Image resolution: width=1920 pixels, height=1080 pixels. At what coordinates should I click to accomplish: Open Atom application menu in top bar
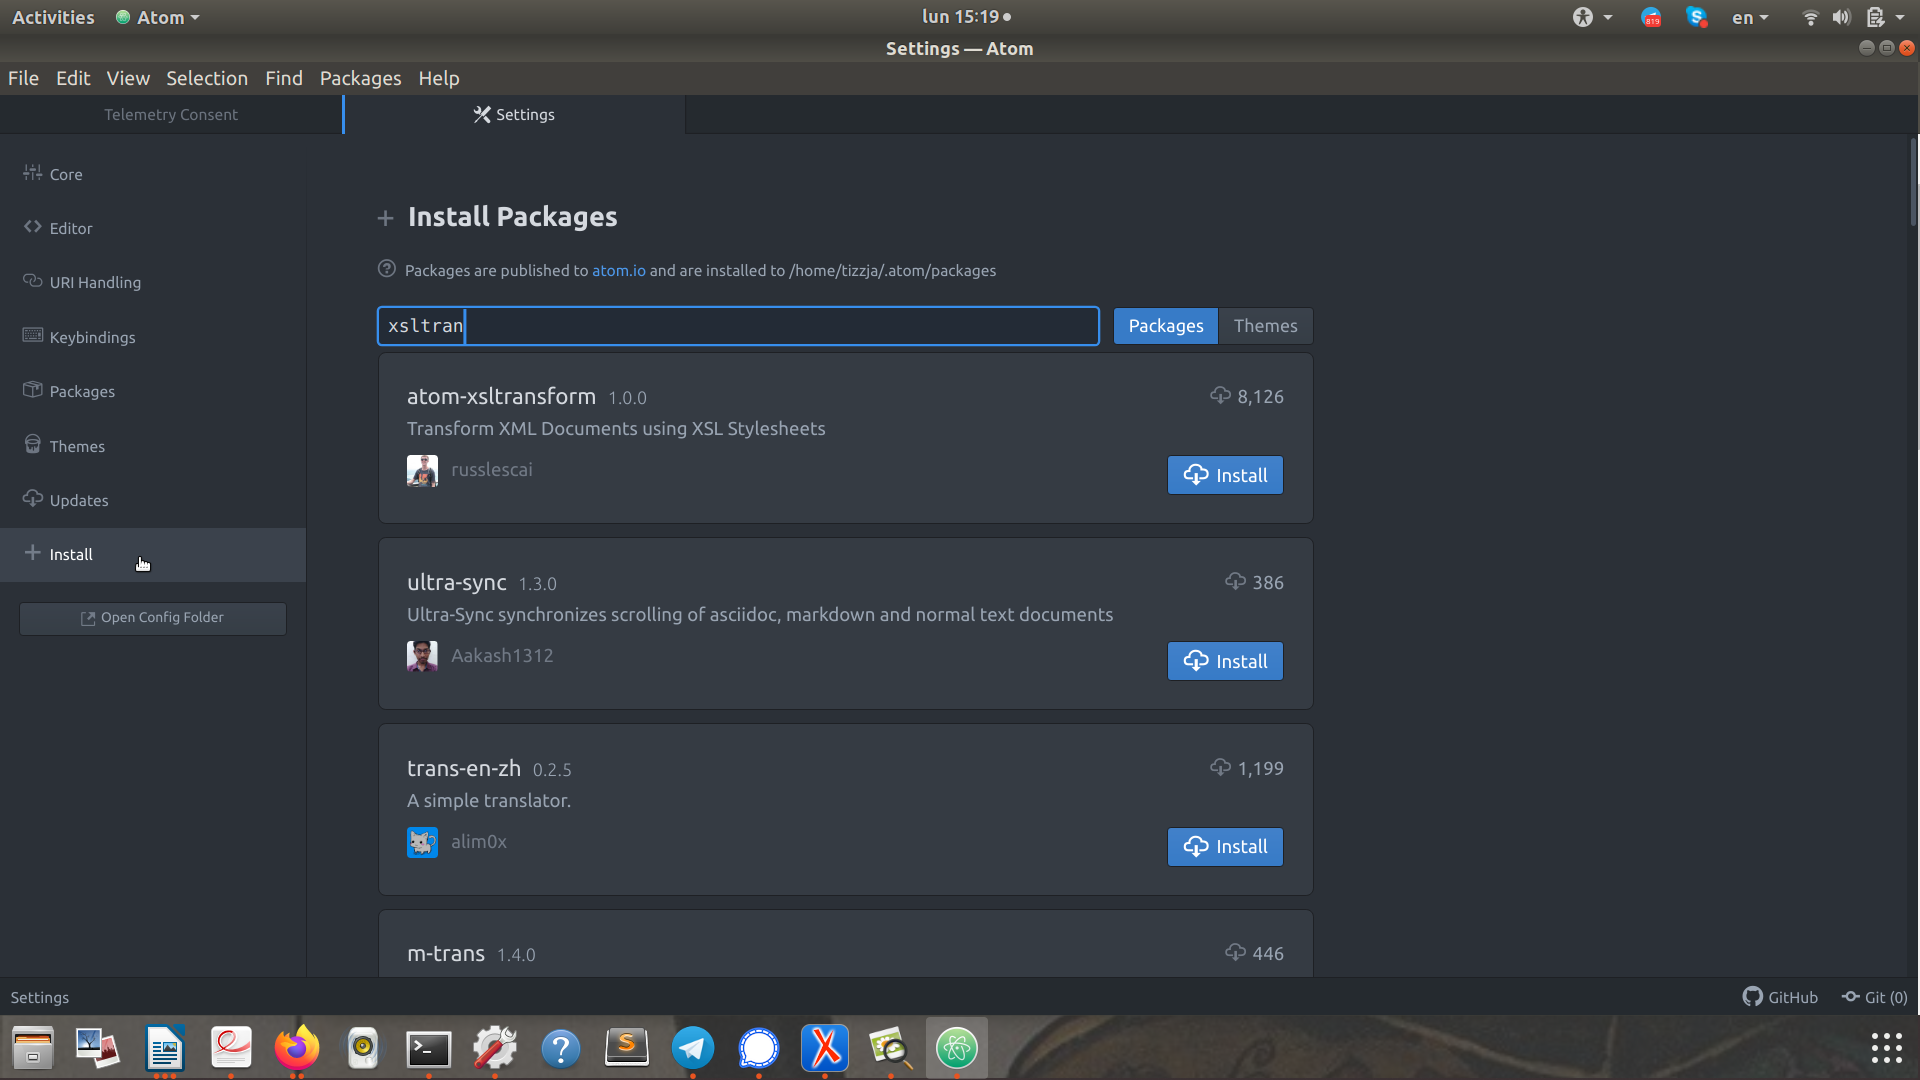(158, 17)
